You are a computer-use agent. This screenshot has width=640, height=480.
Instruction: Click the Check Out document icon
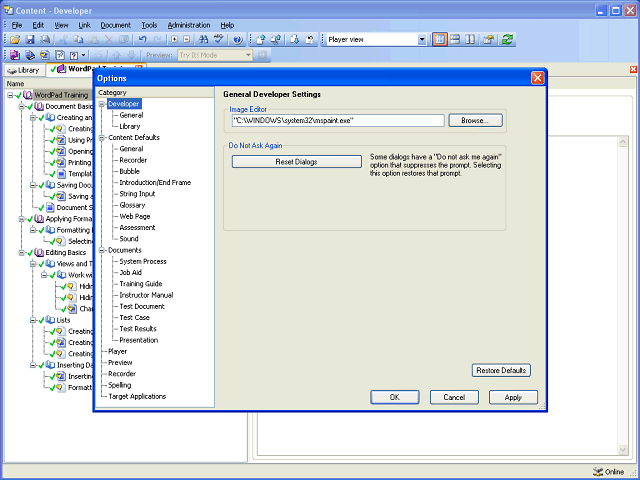click(295, 40)
